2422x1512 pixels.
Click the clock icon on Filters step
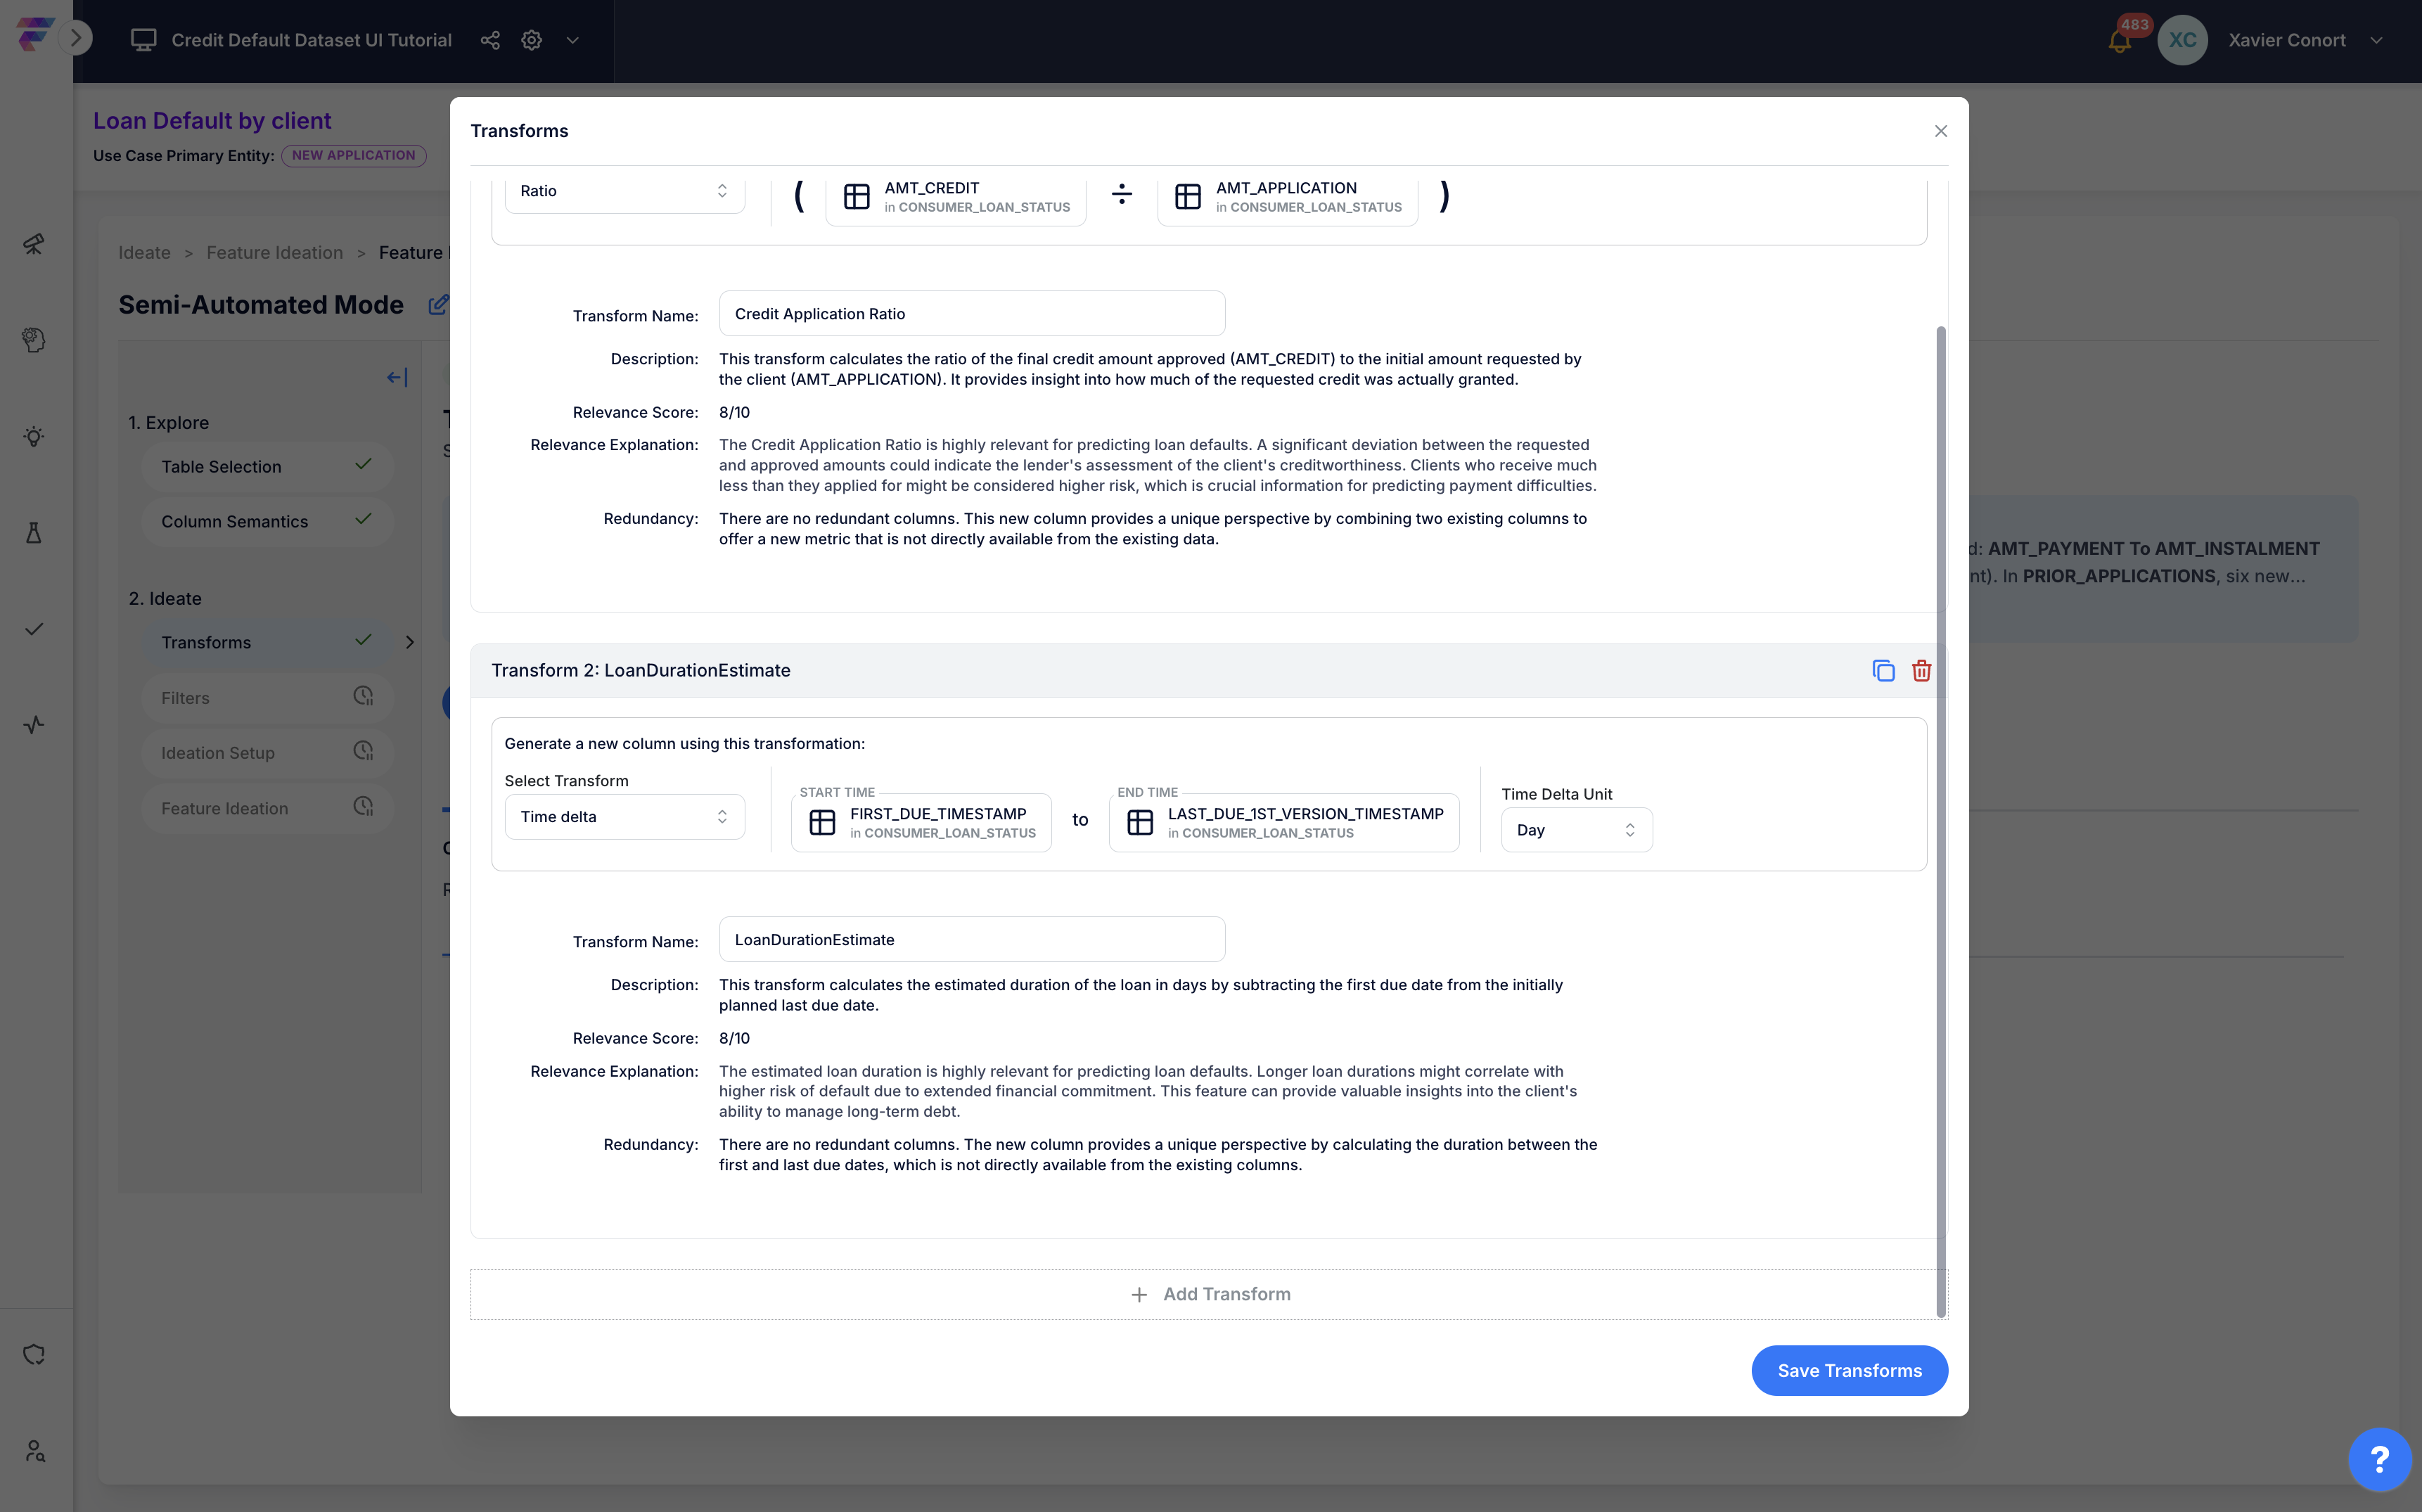[363, 696]
